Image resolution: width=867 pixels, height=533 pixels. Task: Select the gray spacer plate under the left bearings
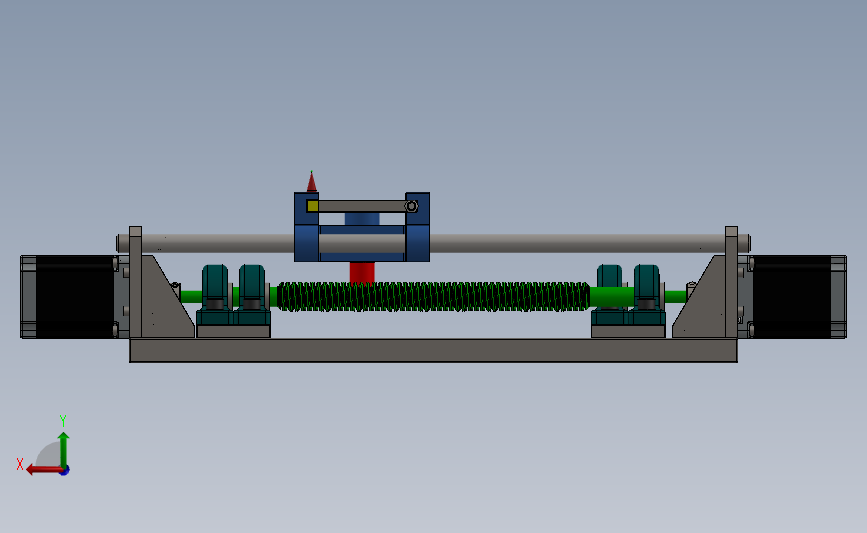pos(233,331)
